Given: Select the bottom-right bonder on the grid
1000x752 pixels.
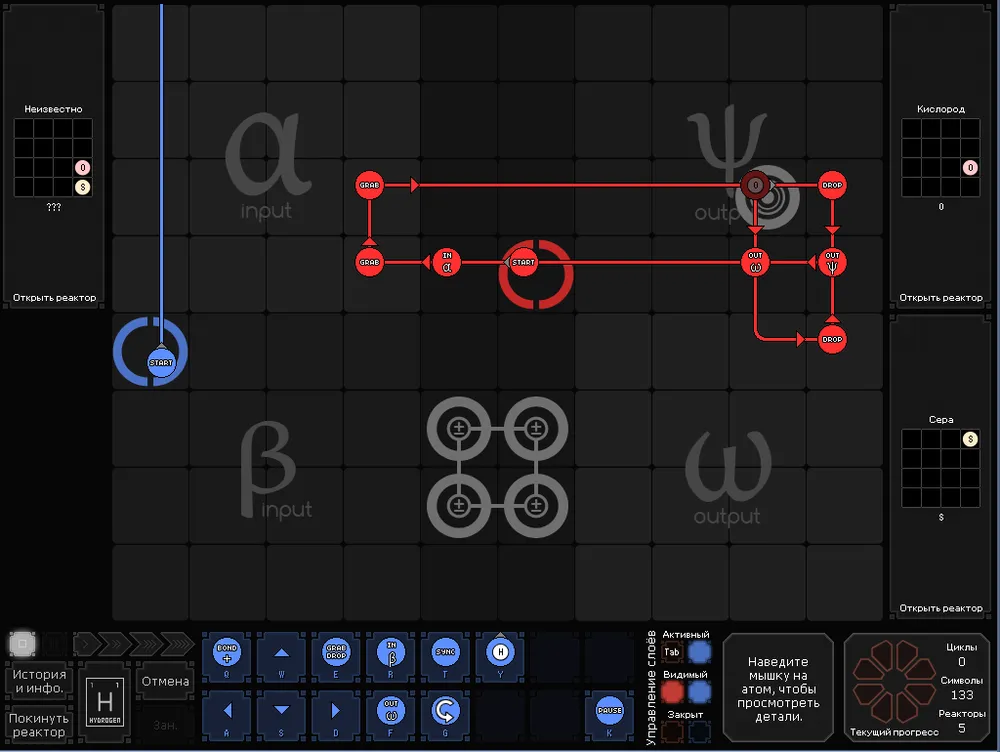Looking at the screenshot, I should [x=536, y=506].
